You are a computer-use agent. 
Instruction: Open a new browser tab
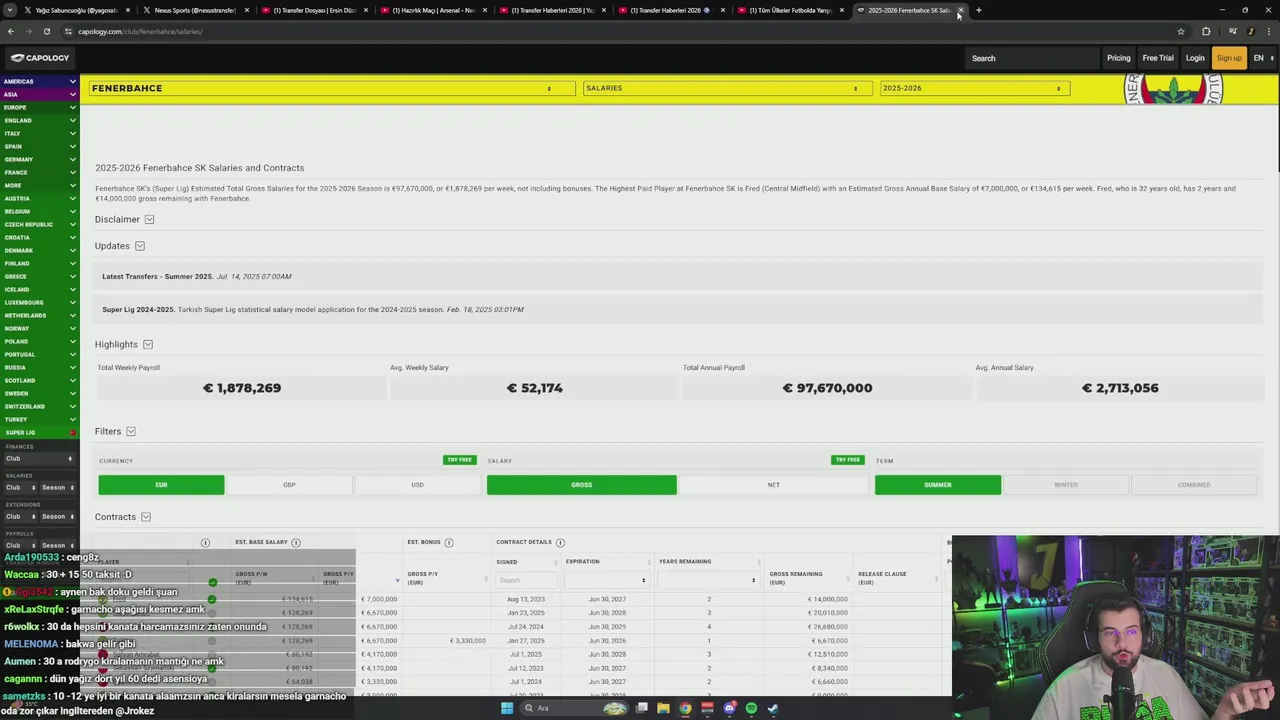tap(978, 10)
